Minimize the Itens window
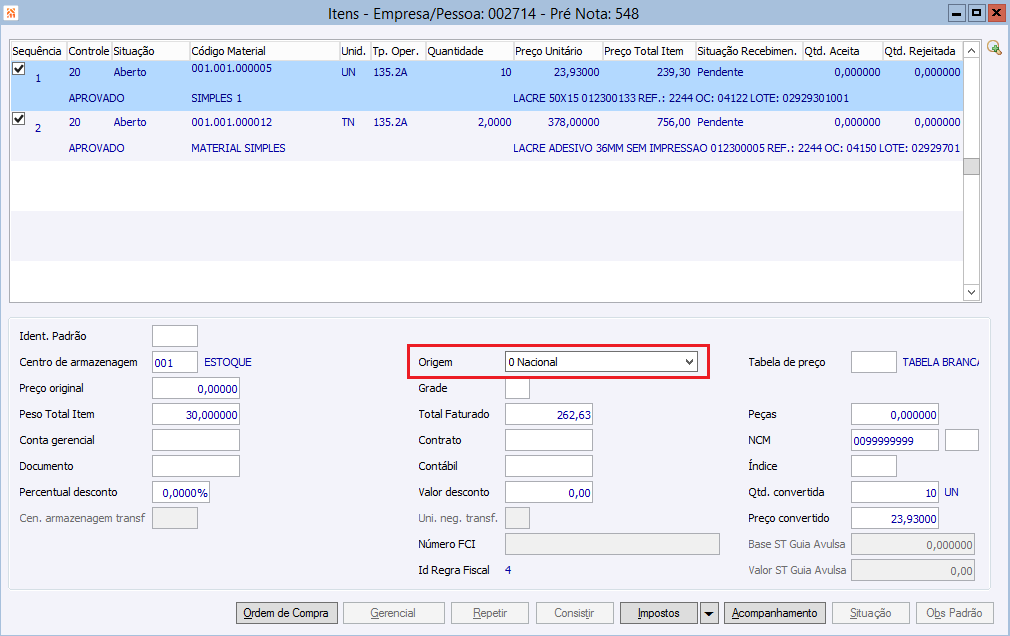The width and height of the screenshot is (1010, 636). coord(957,13)
